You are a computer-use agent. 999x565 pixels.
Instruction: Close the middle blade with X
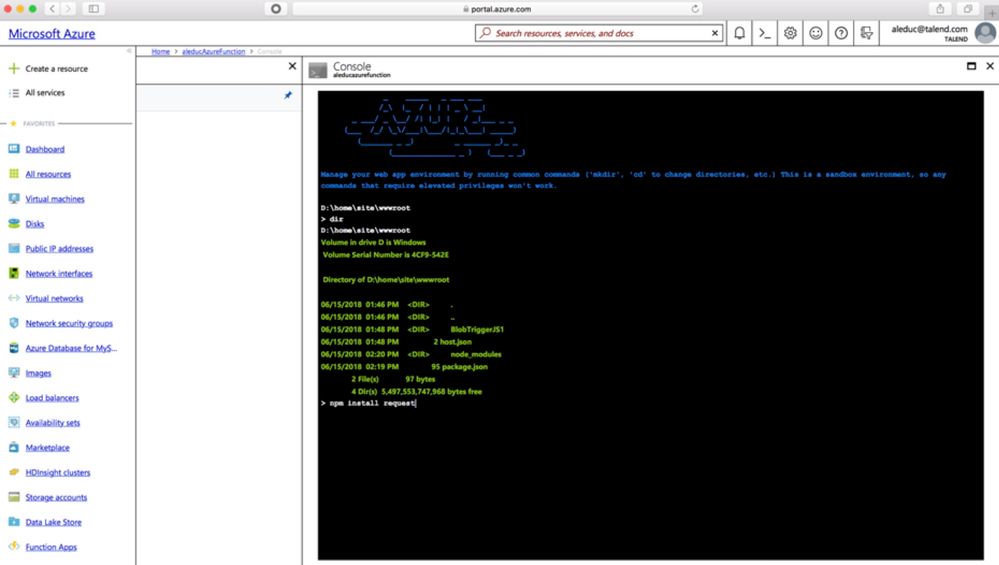click(292, 66)
